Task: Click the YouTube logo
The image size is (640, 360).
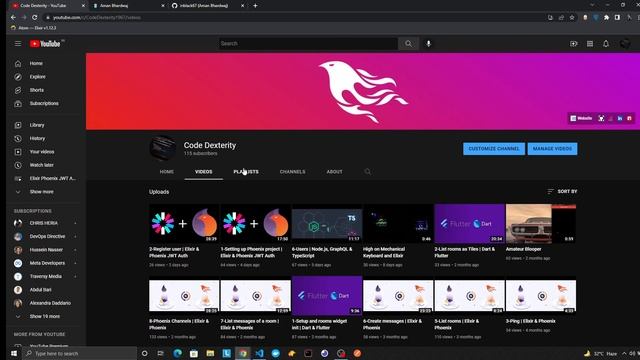Action: pos(45,44)
